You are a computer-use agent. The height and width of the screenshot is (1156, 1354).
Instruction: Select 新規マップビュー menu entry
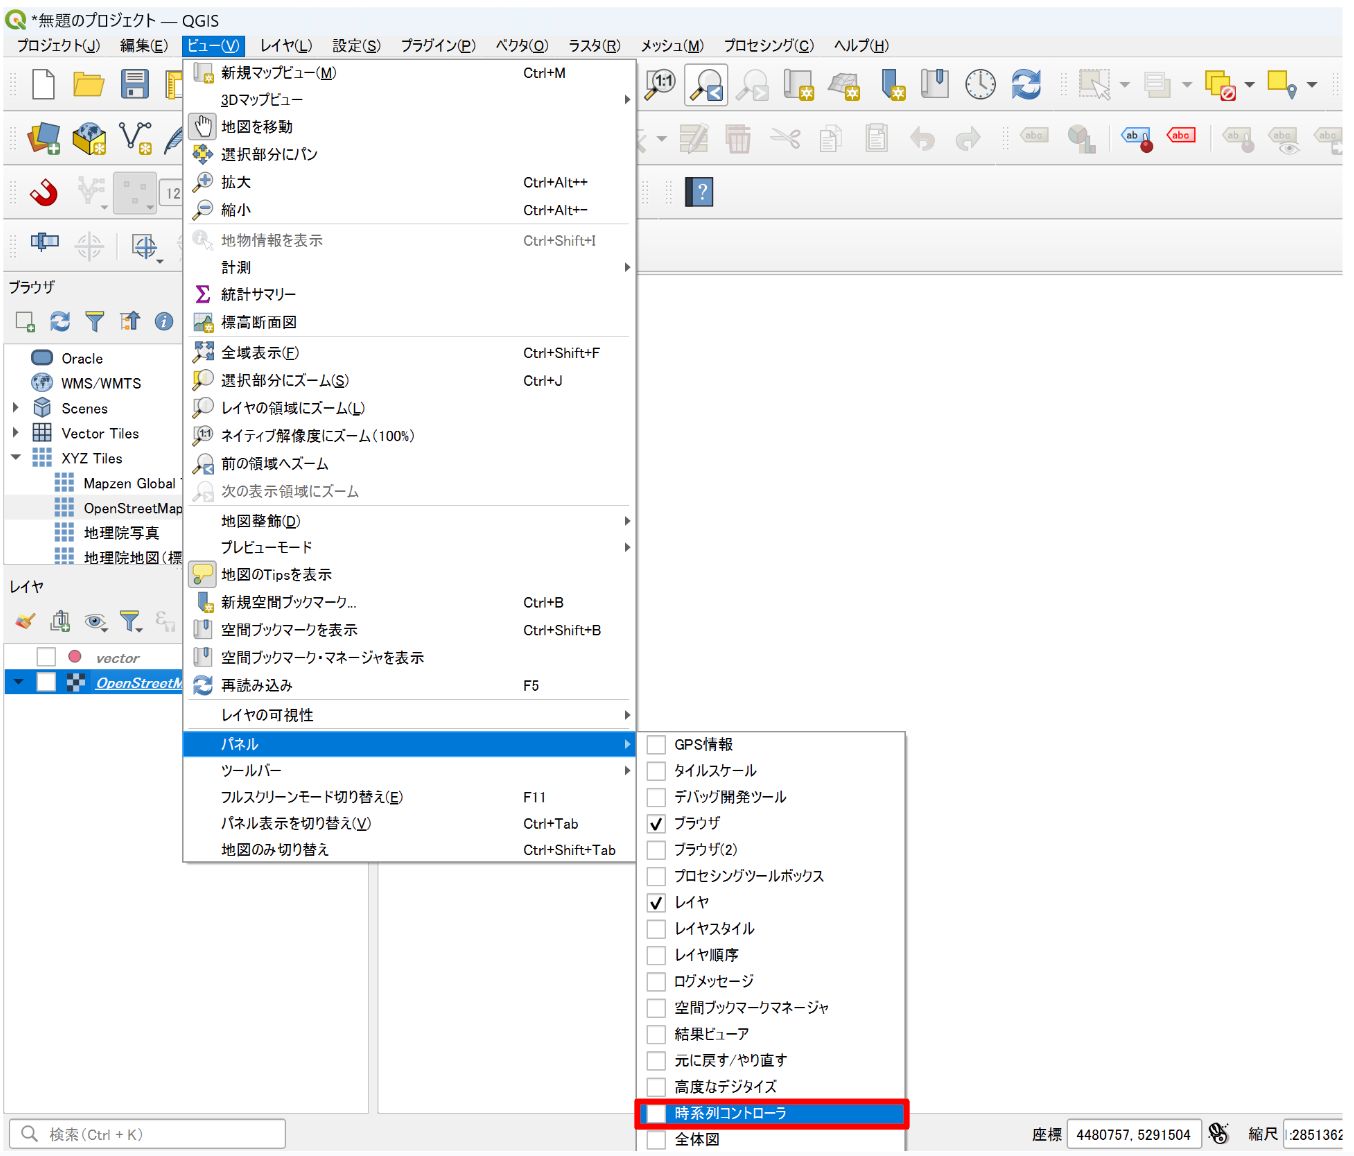(410, 73)
